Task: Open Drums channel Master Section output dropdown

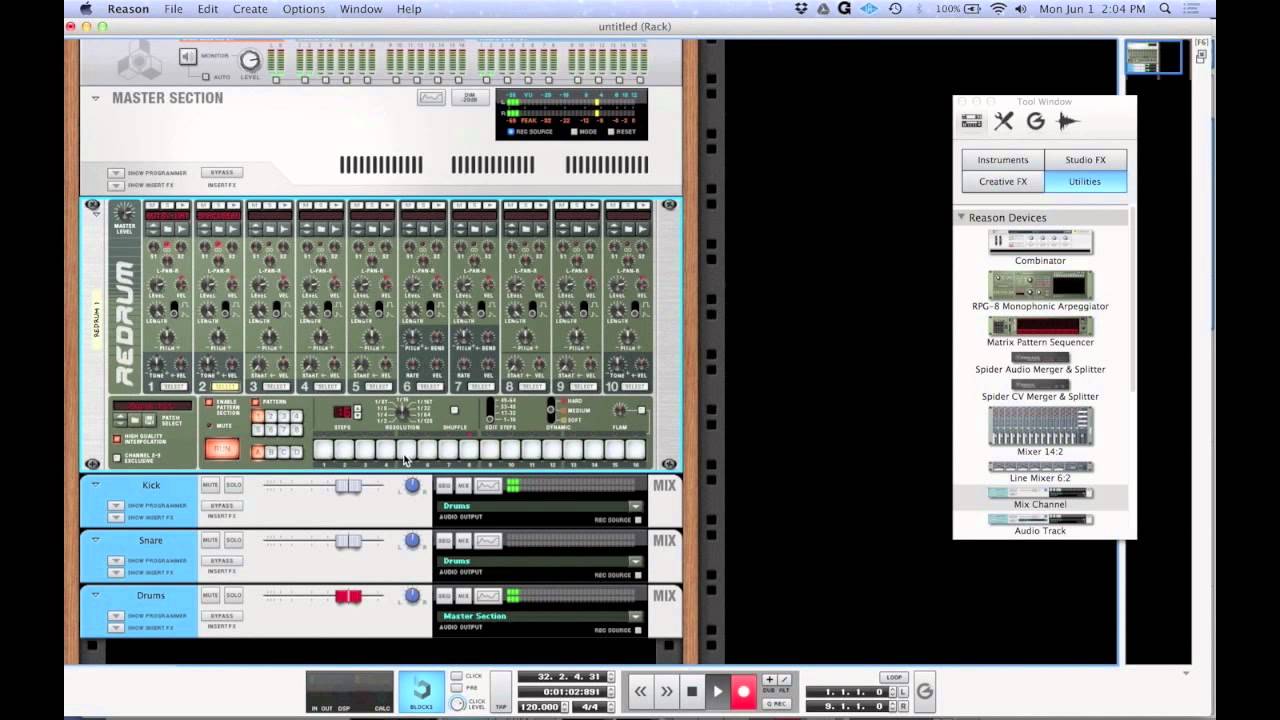Action: (x=635, y=616)
